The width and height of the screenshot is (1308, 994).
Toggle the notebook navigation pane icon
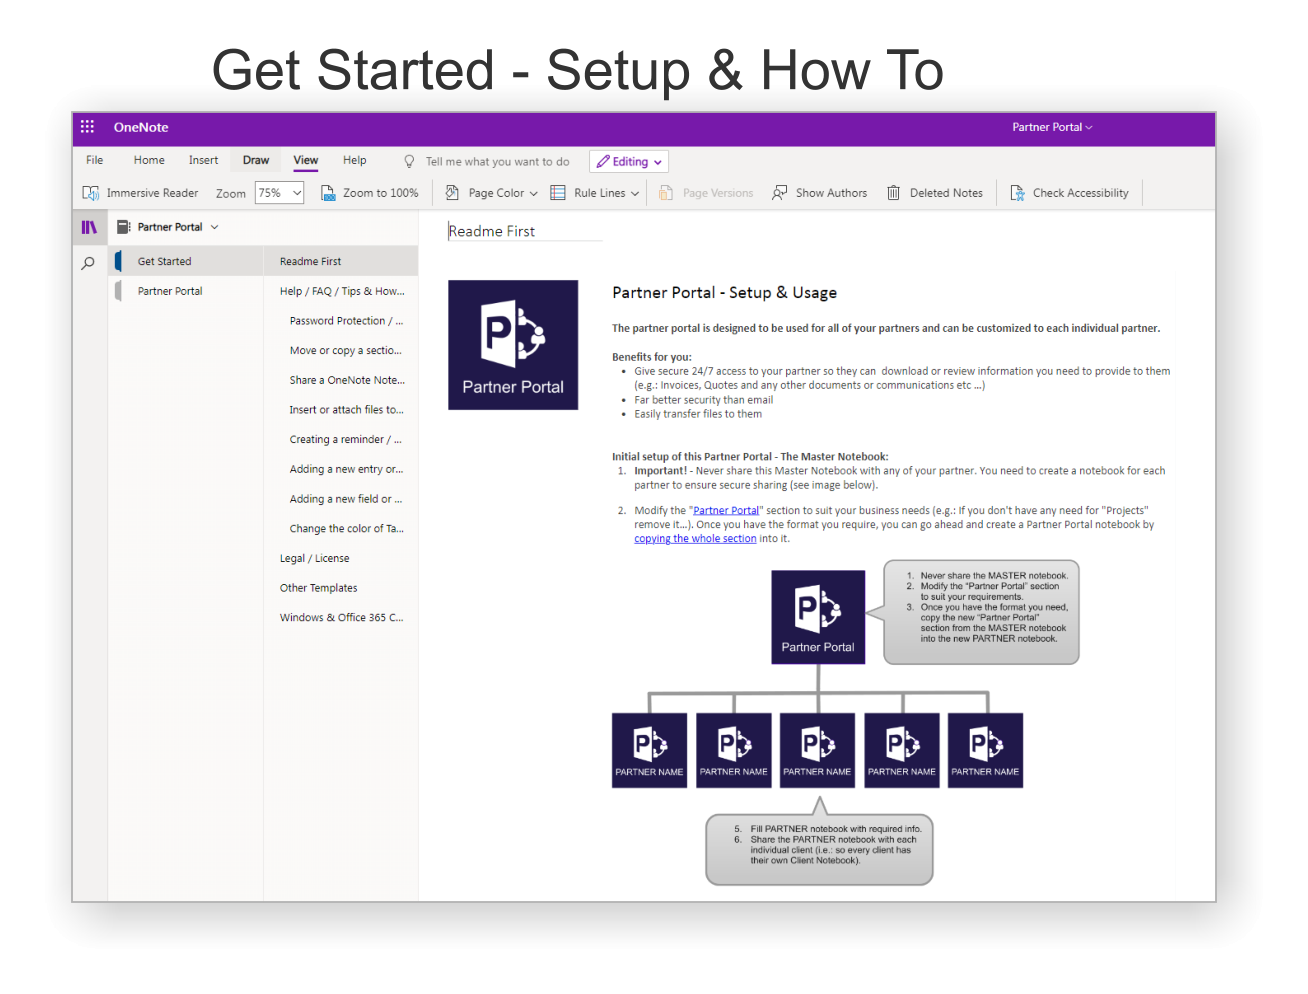pyautogui.click(x=89, y=227)
